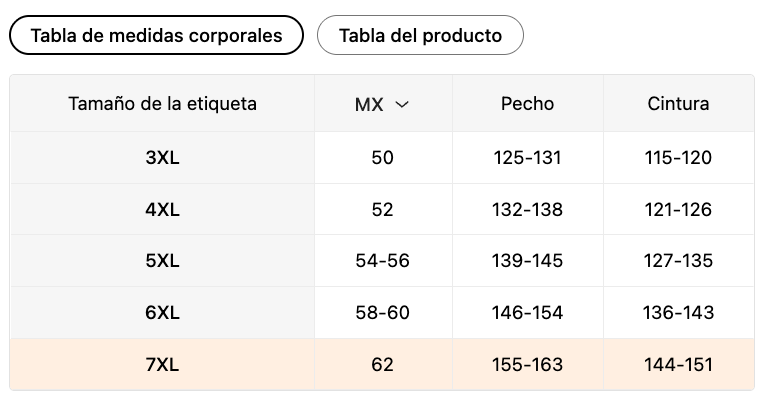Viewport: 776px width, 404px height.
Task: Switch to Tabla de medidas corporales tab
Action: (156, 35)
